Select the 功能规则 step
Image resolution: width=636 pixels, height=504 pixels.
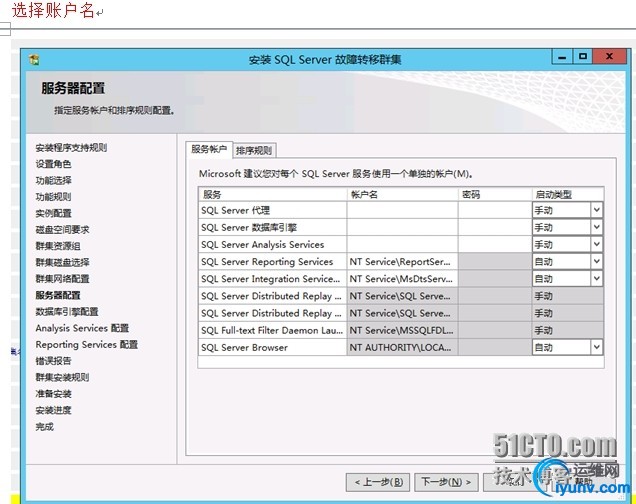coord(53,197)
